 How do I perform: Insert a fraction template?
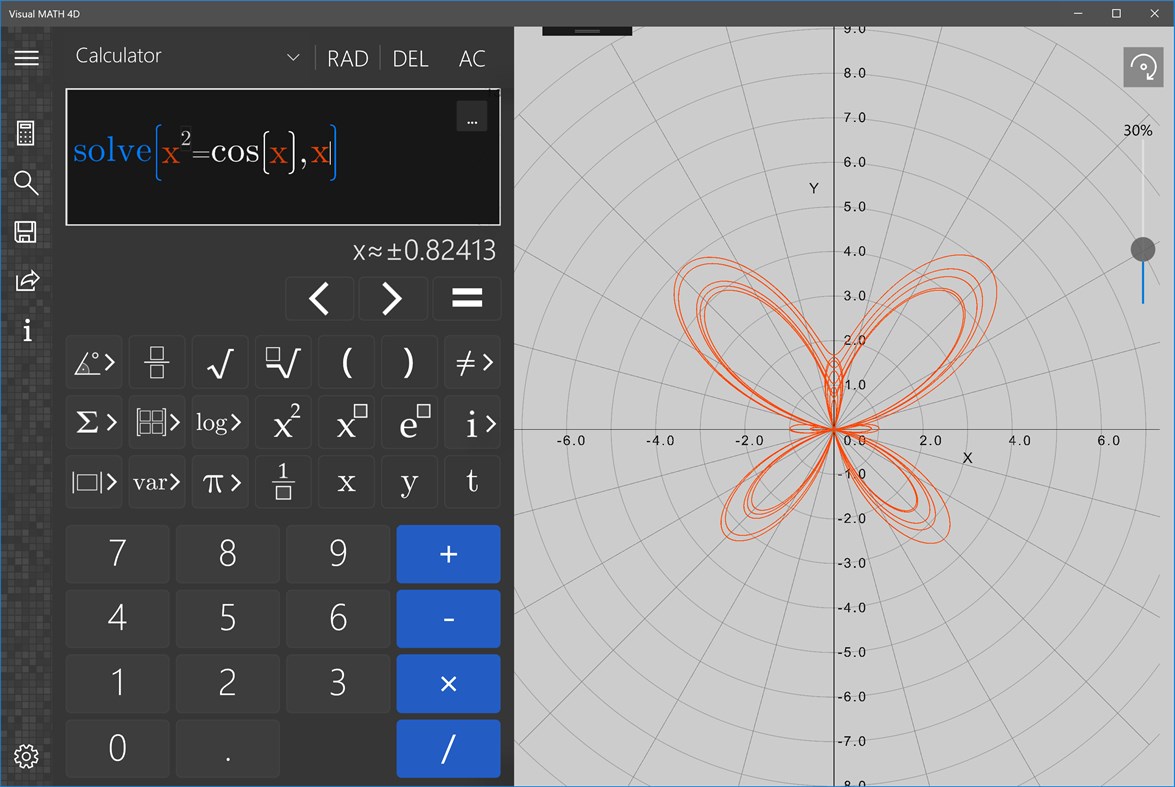[x=157, y=363]
